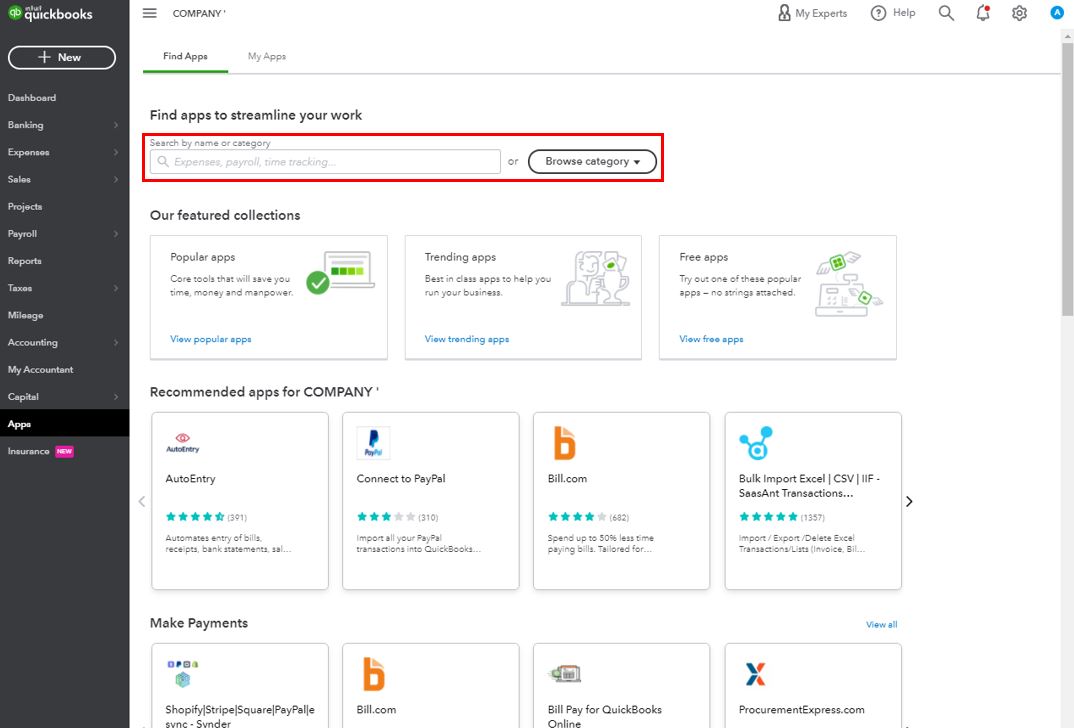1074x728 pixels.
Task: Click the Bill Pay for QuickBooks logo
Action: tap(565, 674)
